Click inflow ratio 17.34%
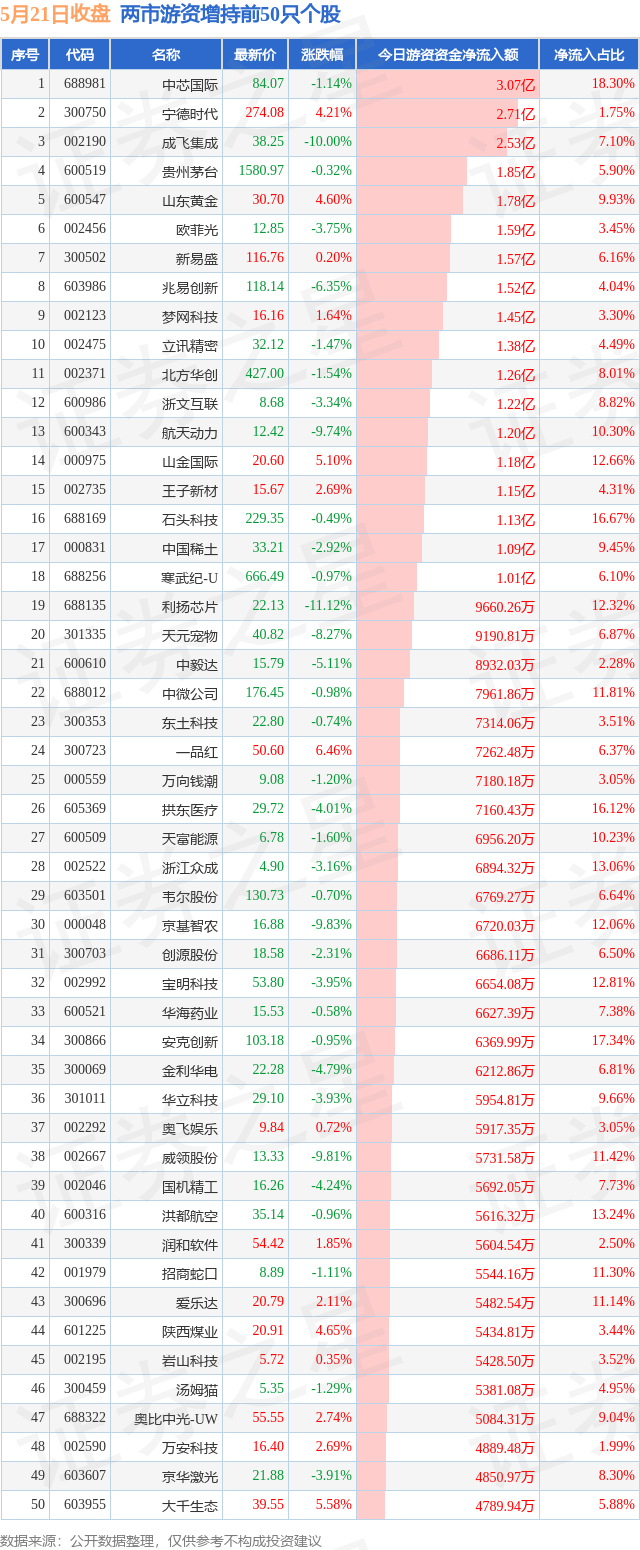This screenshot has height=1550, width=640. tap(615, 1041)
